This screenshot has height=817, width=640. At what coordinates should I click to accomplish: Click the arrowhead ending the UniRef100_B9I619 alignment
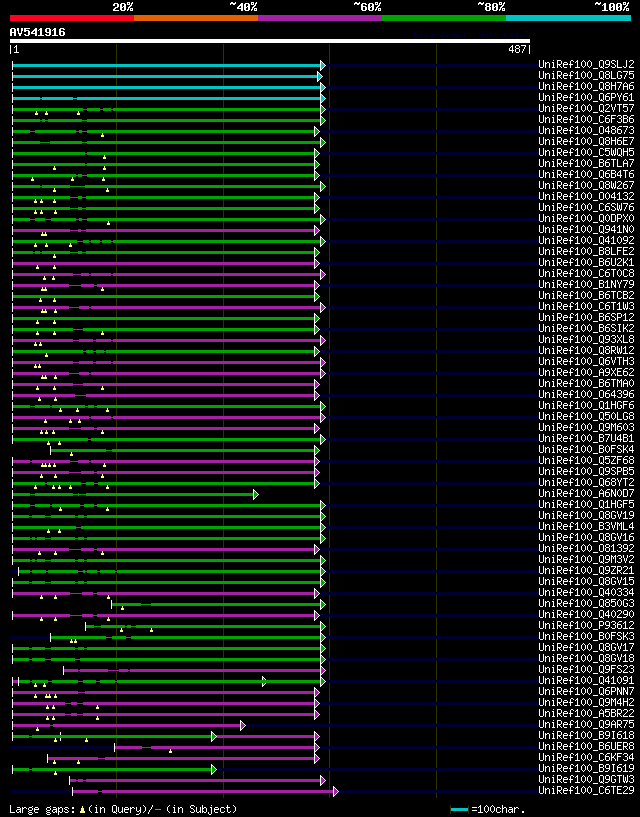(x=214, y=770)
